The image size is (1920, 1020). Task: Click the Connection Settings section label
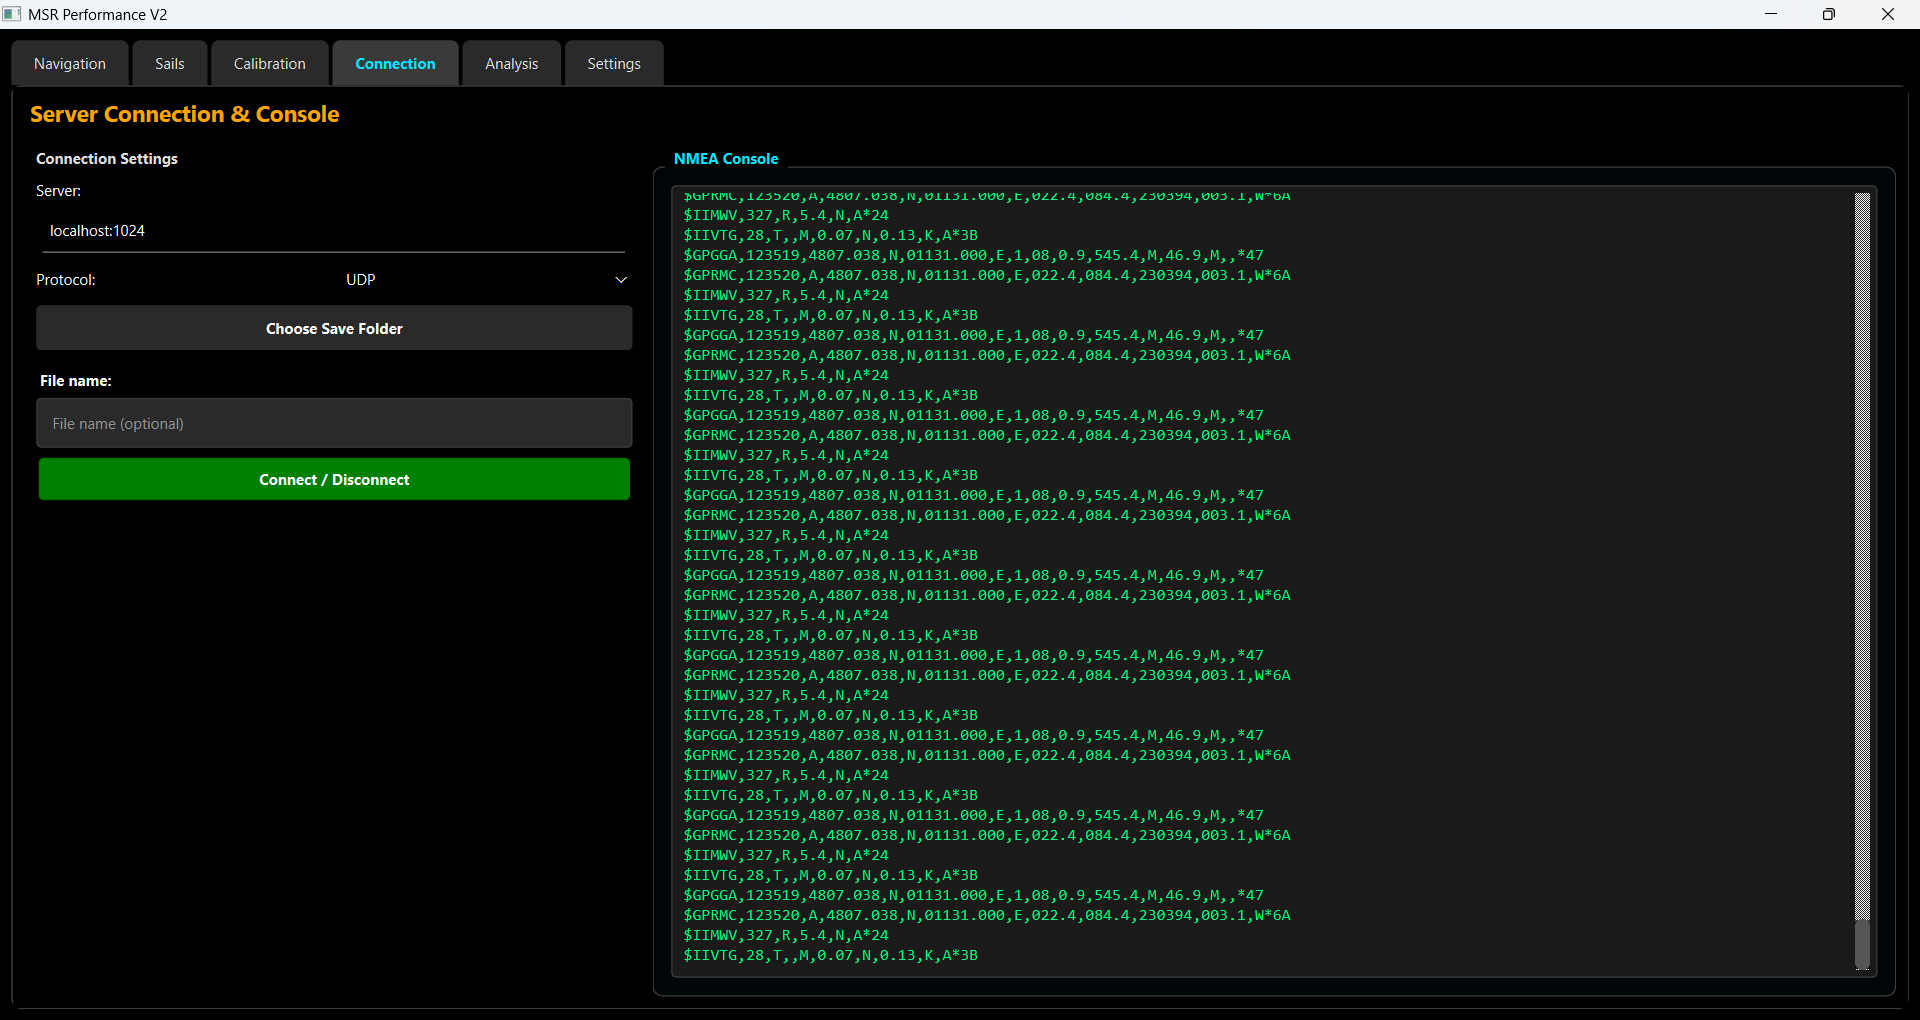point(107,159)
